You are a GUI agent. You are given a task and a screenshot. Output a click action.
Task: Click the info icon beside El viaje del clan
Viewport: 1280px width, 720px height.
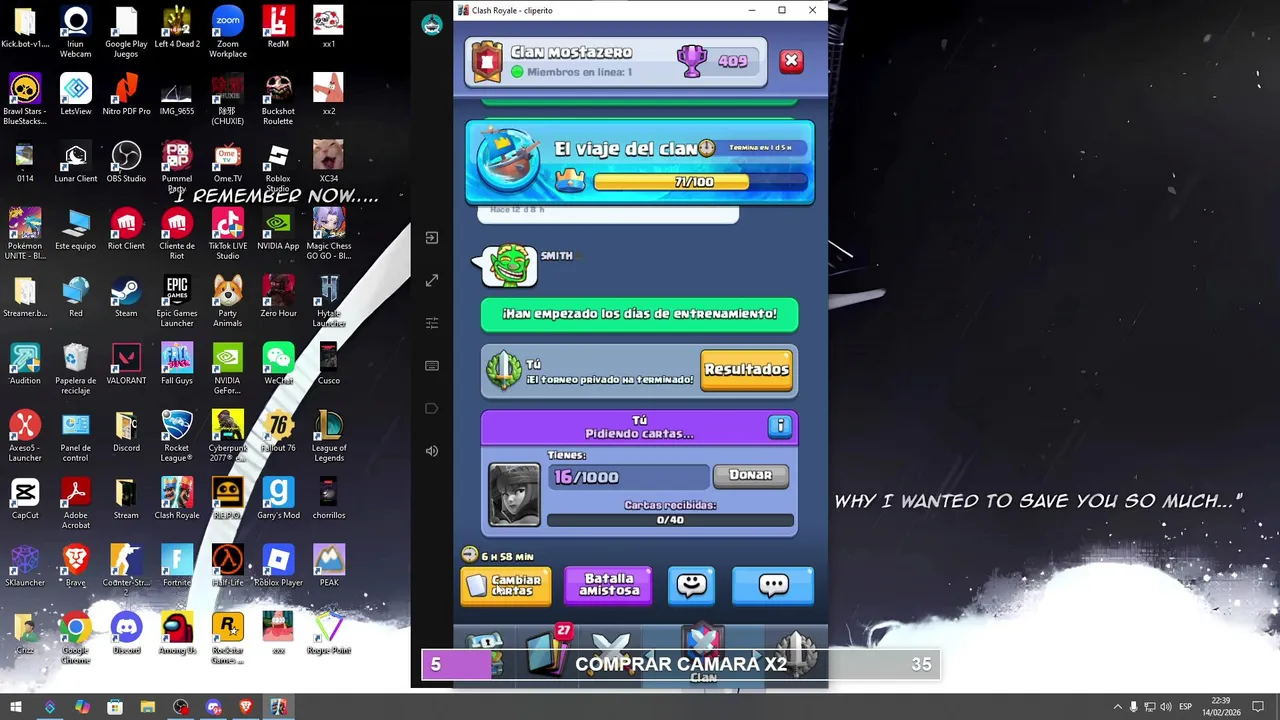pos(707,148)
